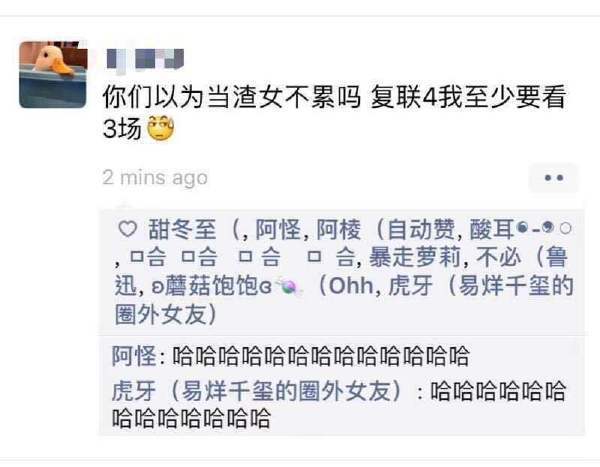The height and width of the screenshot is (467, 600).
Task: Select liker 暴走萝莉
Action: point(414,257)
